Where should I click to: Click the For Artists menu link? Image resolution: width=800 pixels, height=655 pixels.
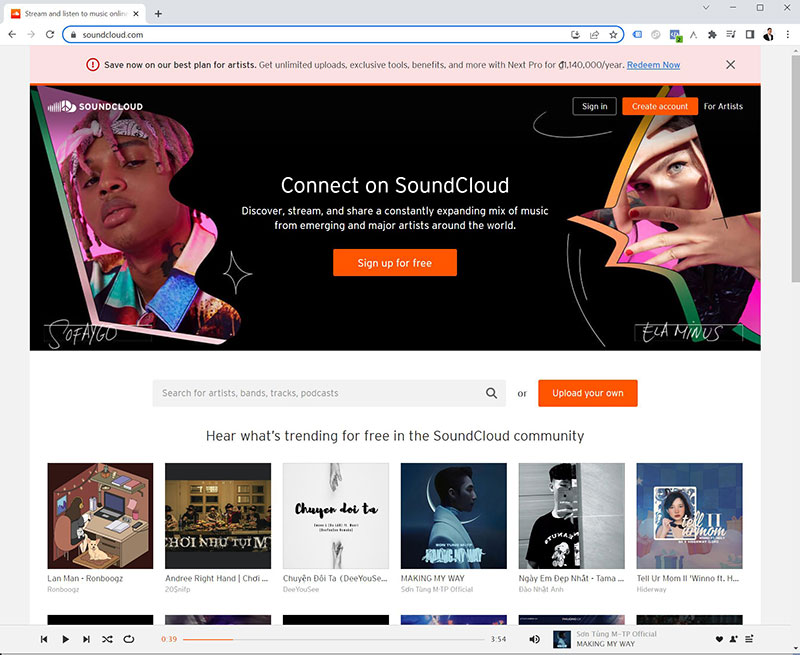(723, 106)
